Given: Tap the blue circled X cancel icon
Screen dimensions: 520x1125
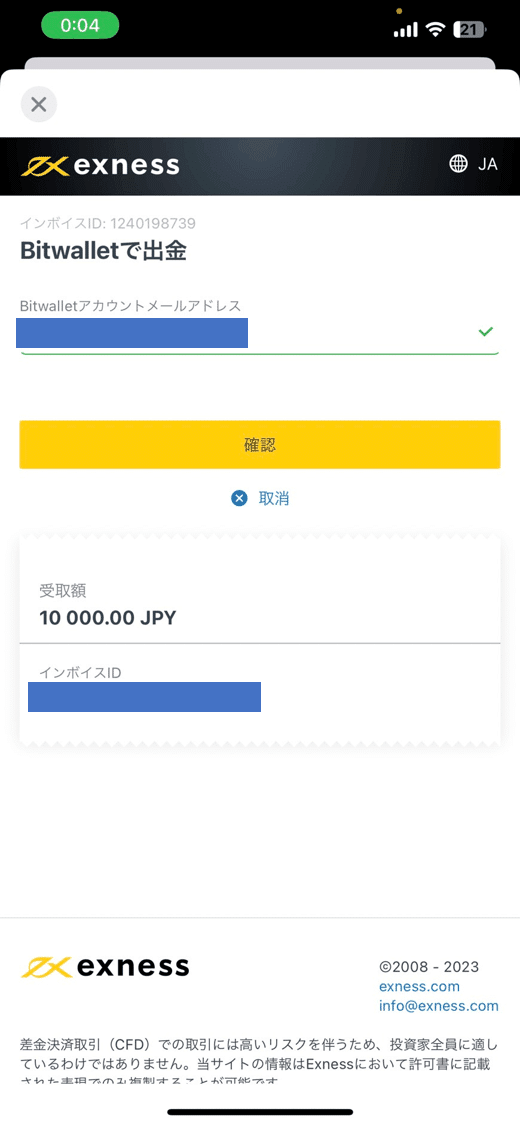Looking at the screenshot, I should click(240, 498).
